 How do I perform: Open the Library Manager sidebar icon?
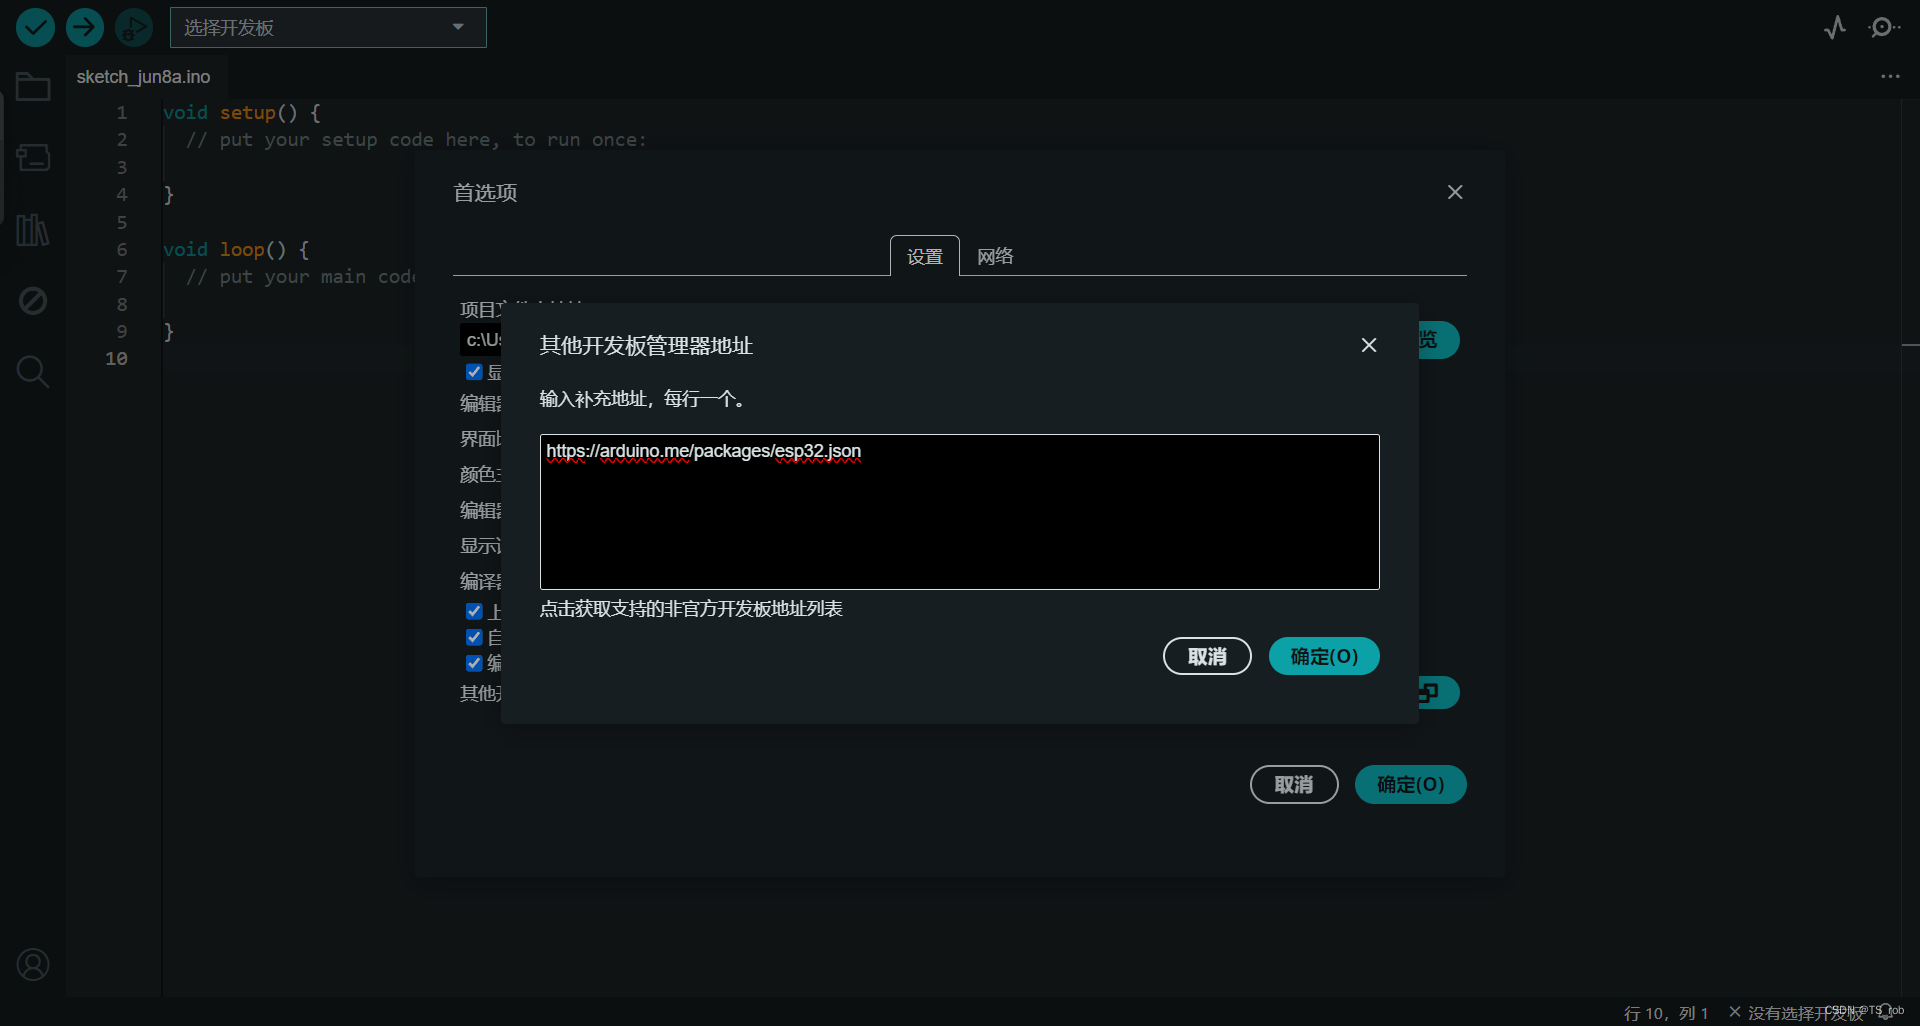click(33, 230)
